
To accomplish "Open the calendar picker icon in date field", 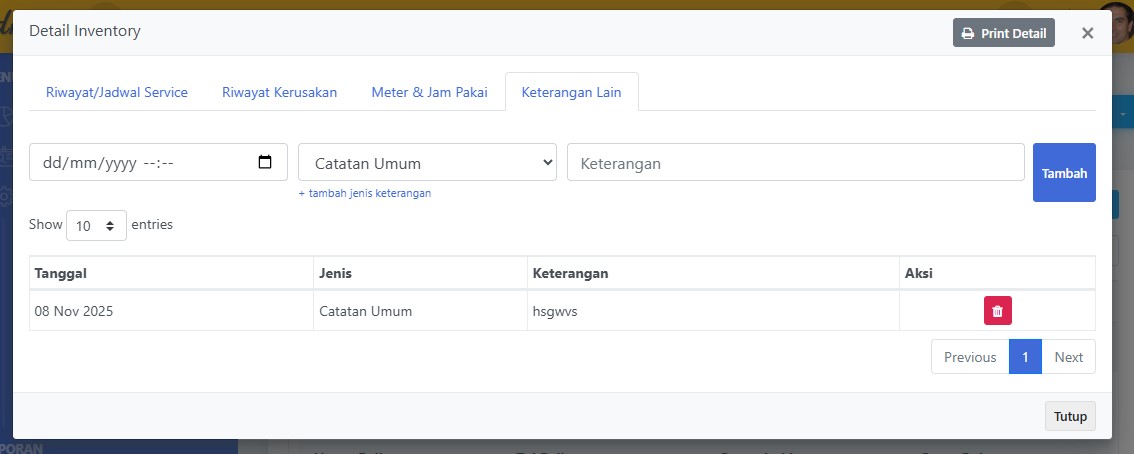I will [265, 162].
